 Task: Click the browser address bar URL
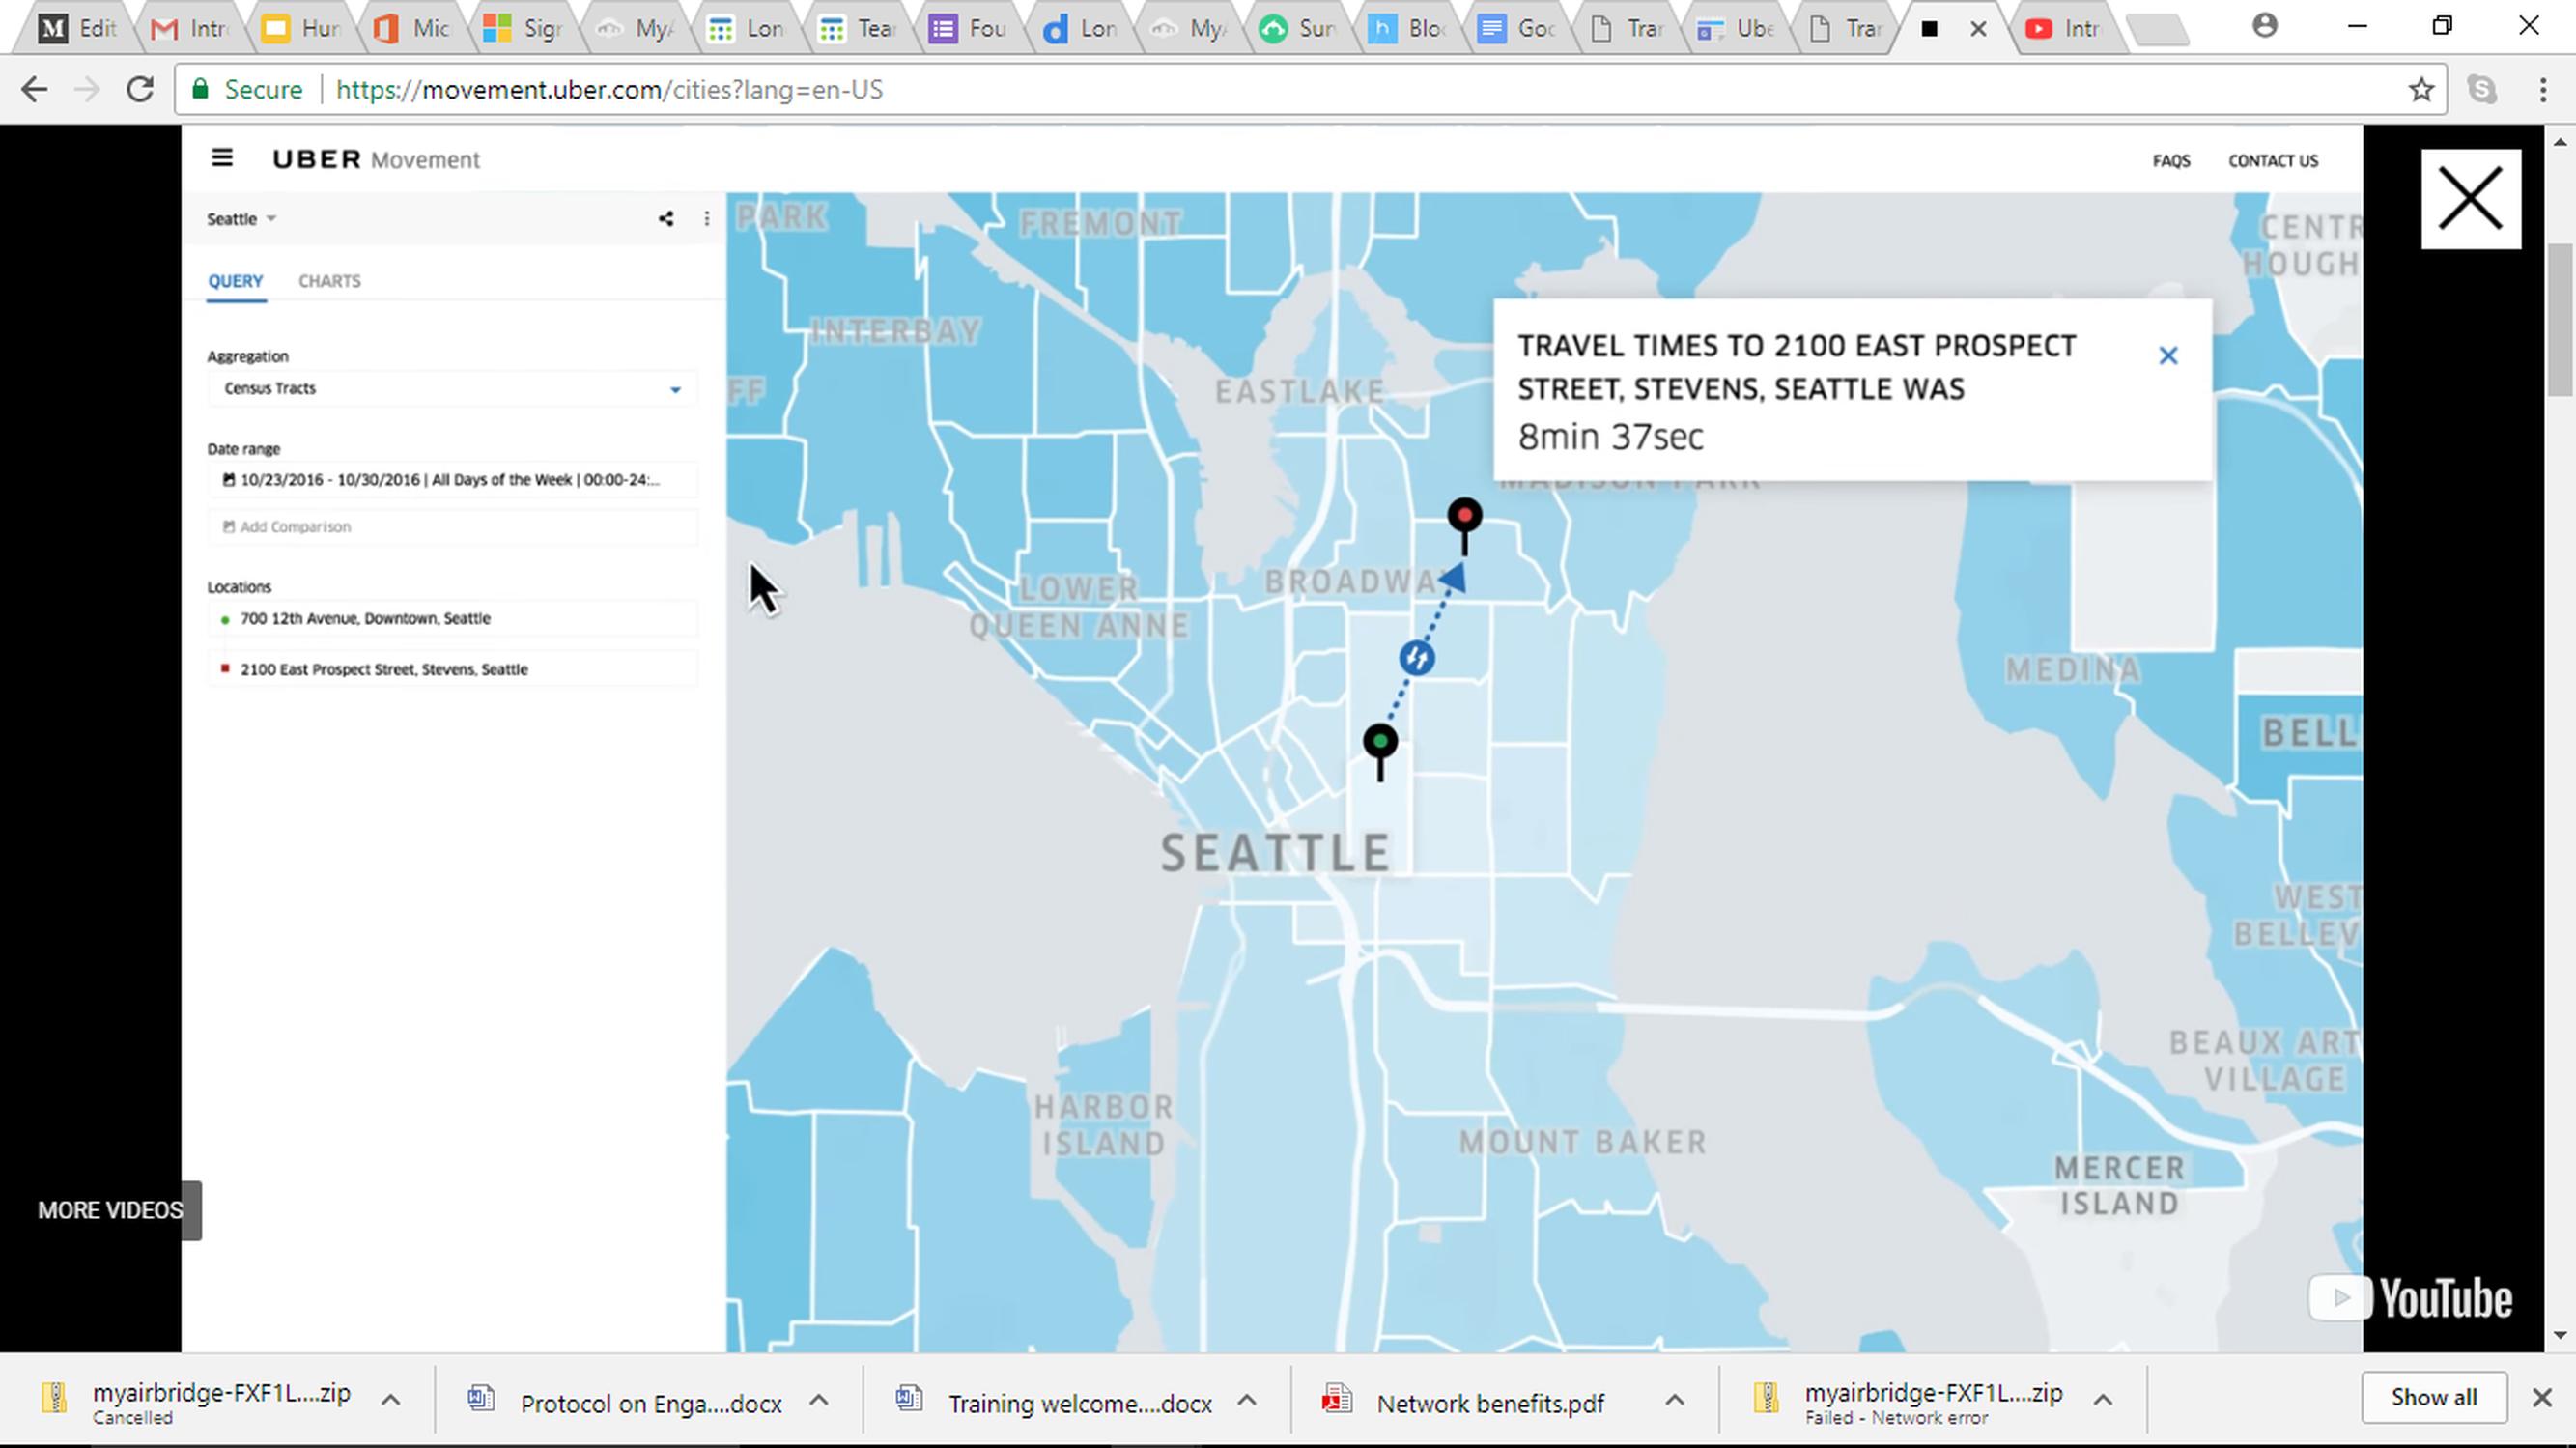pyautogui.click(x=609, y=90)
